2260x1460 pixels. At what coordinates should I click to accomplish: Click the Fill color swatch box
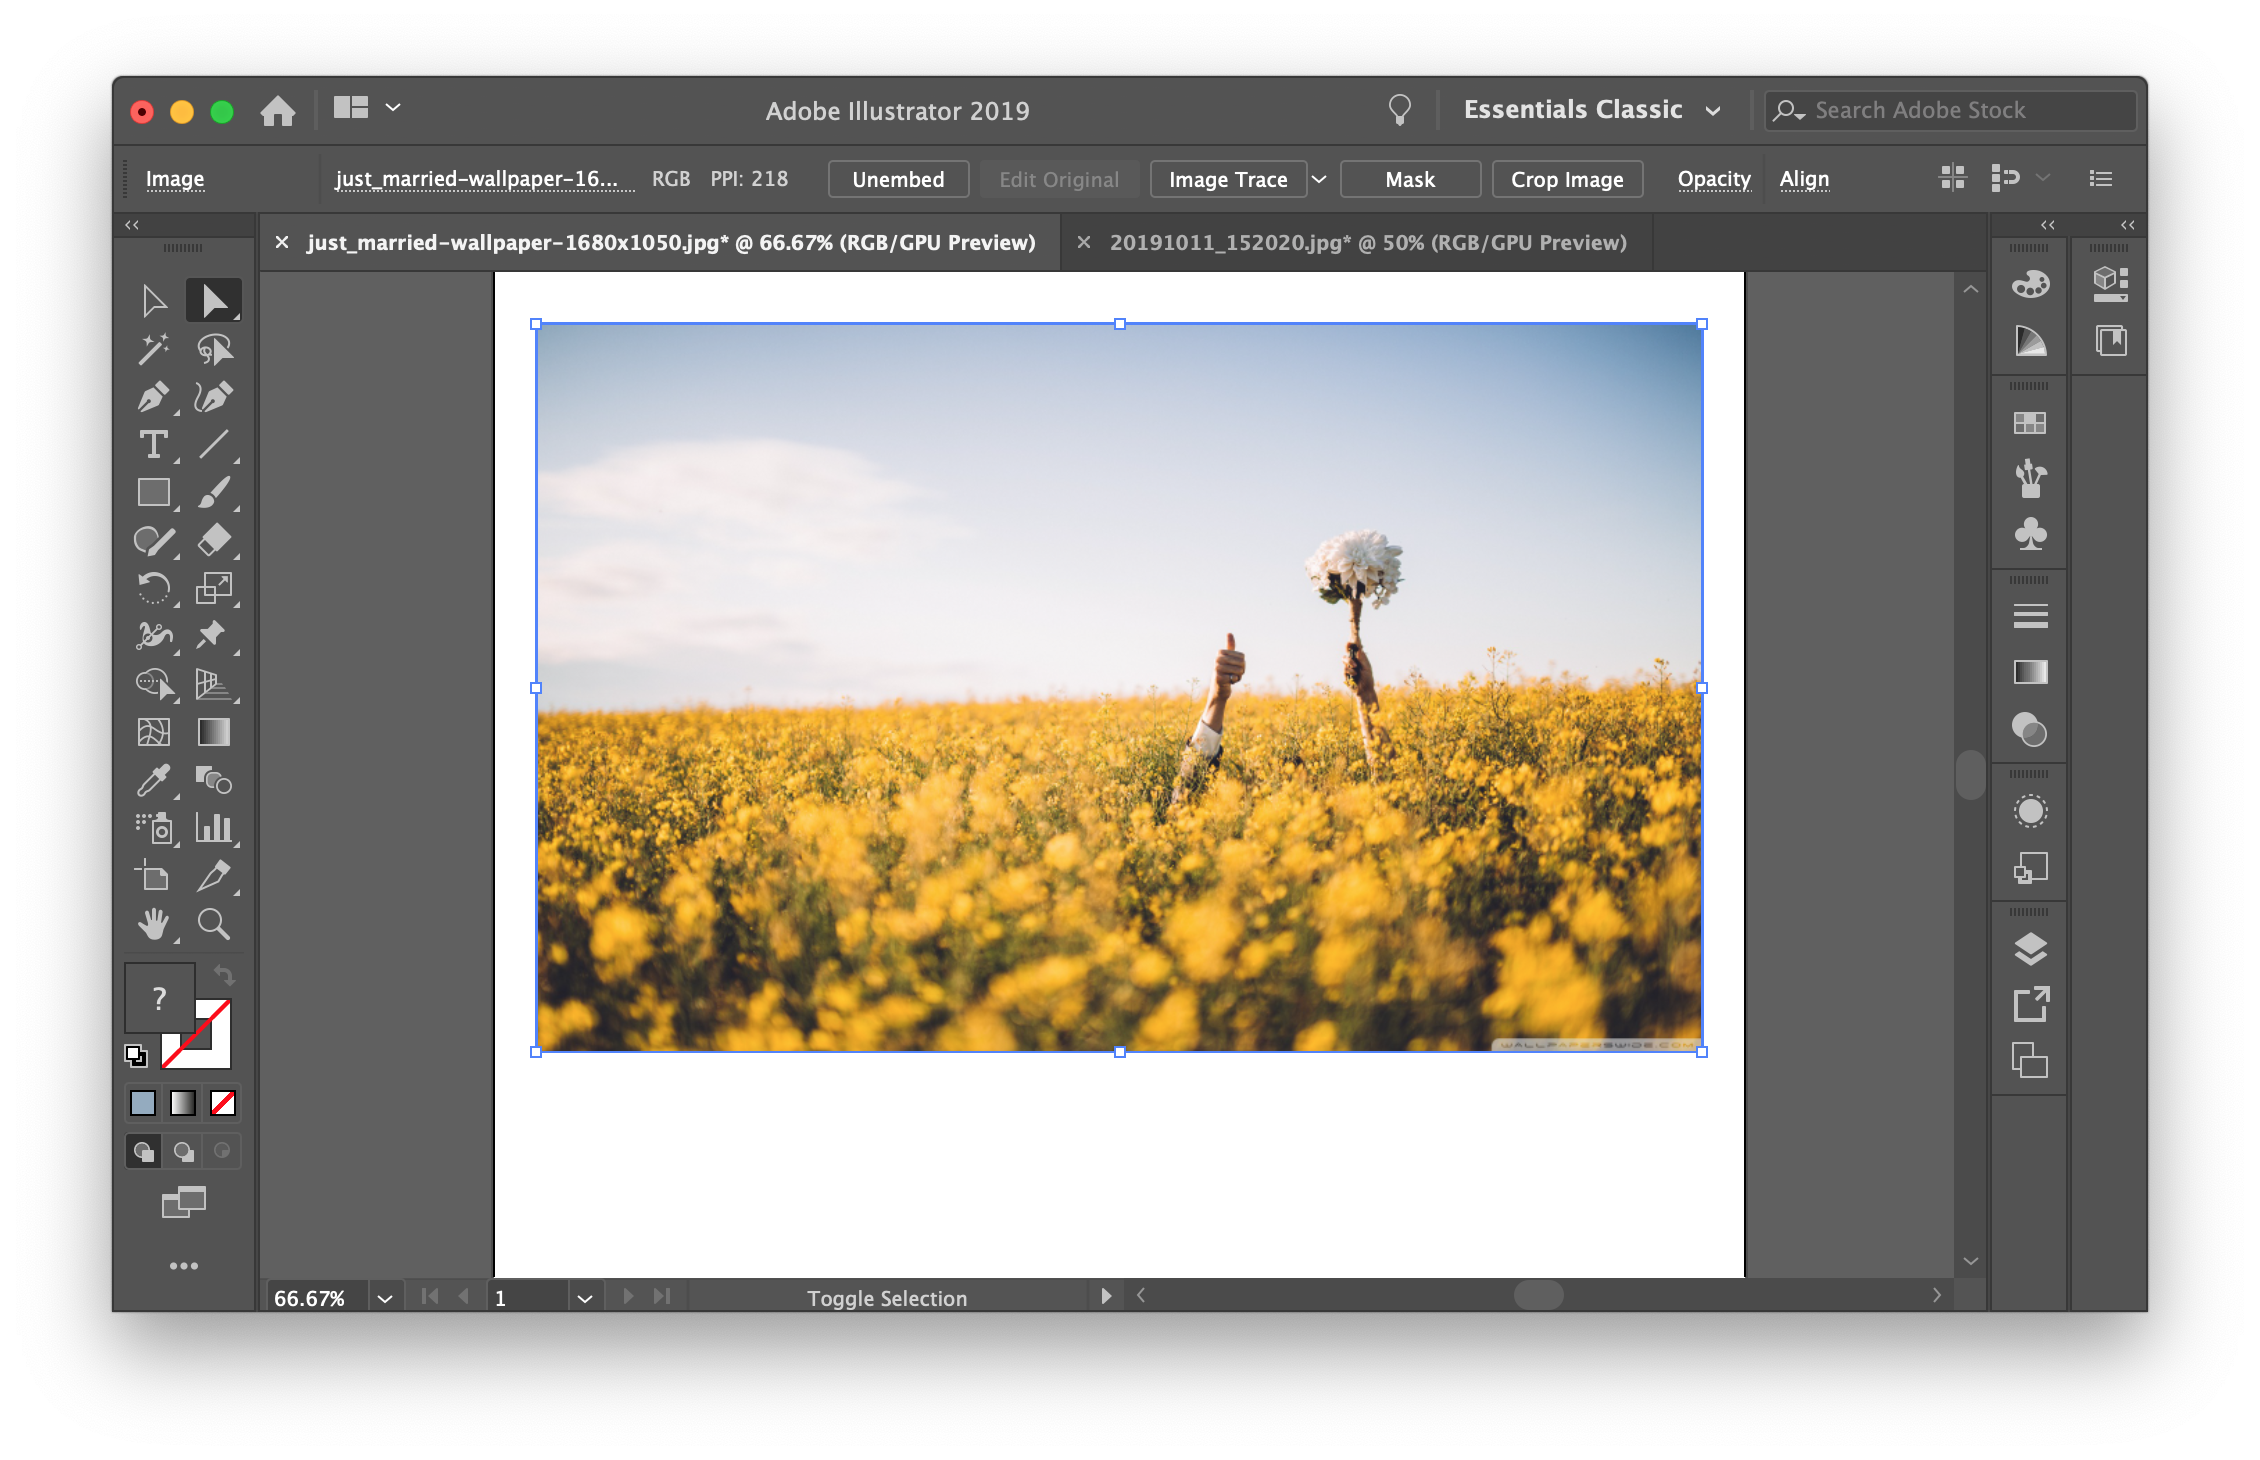(158, 997)
